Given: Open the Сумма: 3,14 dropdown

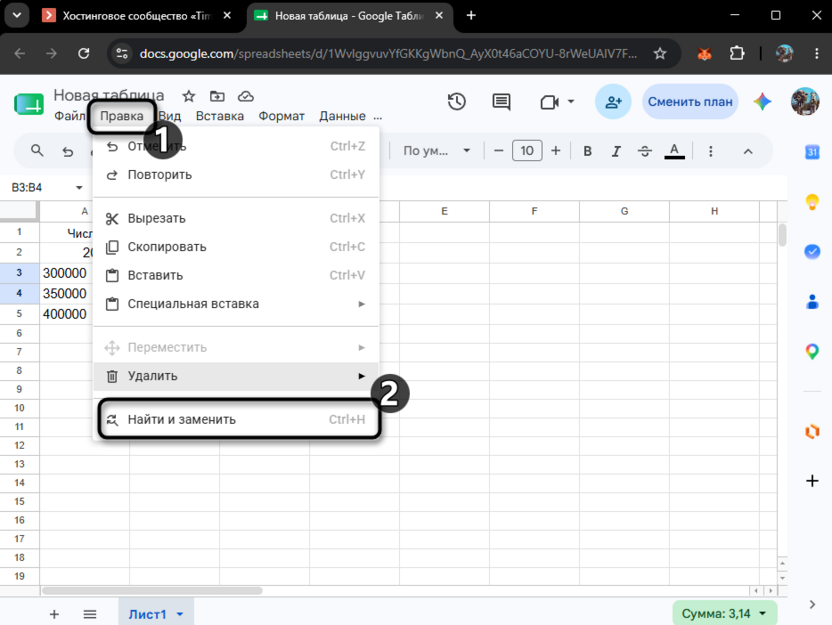Looking at the screenshot, I should click(724, 613).
